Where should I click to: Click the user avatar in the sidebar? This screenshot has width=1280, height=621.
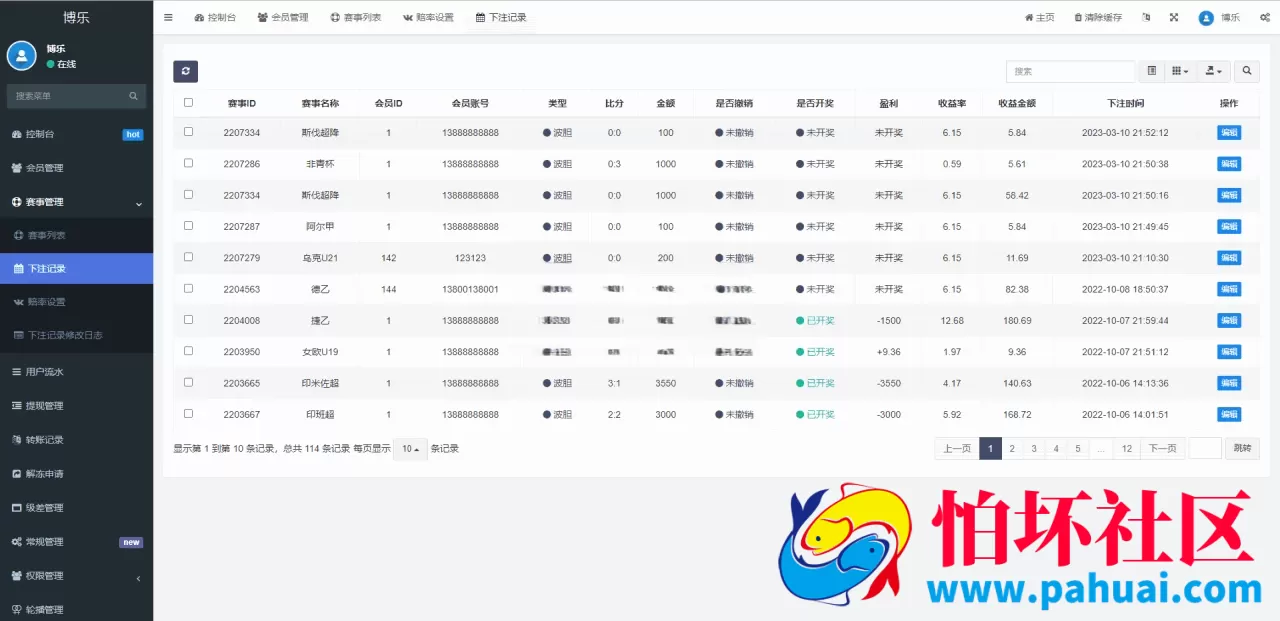(22, 56)
